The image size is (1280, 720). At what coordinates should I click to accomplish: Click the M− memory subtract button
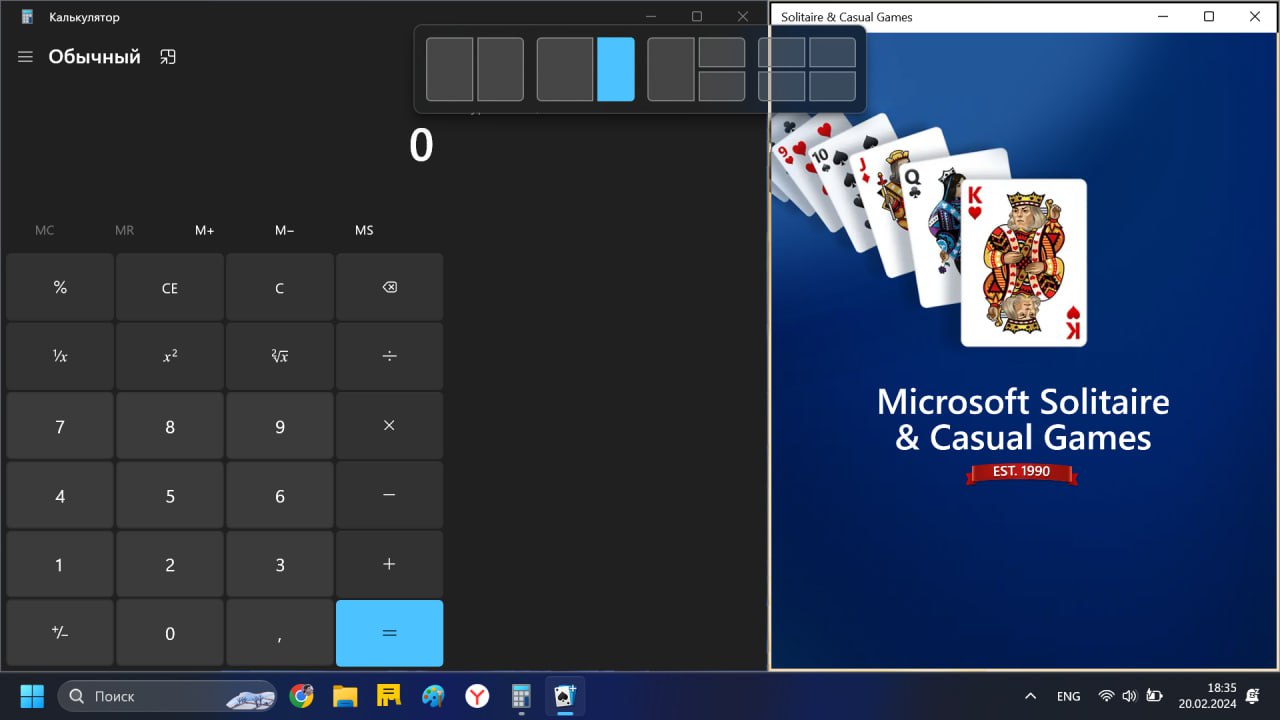point(284,230)
